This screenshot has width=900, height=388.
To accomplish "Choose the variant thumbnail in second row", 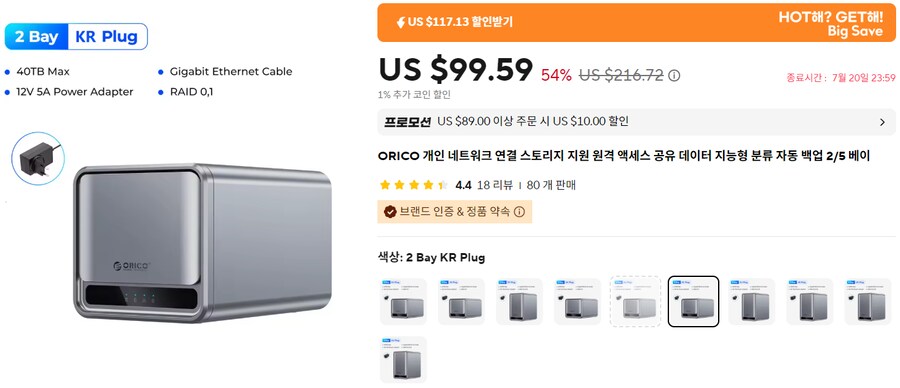I will coord(403,359).
